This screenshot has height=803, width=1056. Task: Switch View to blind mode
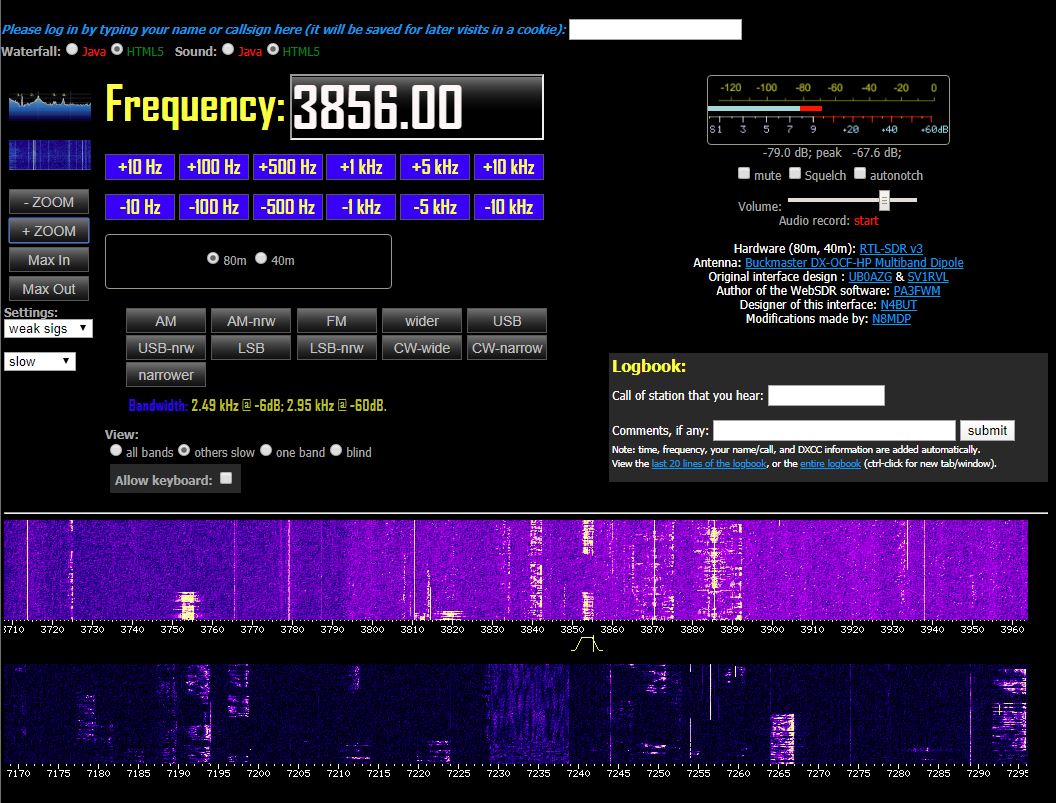pos(335,450)
